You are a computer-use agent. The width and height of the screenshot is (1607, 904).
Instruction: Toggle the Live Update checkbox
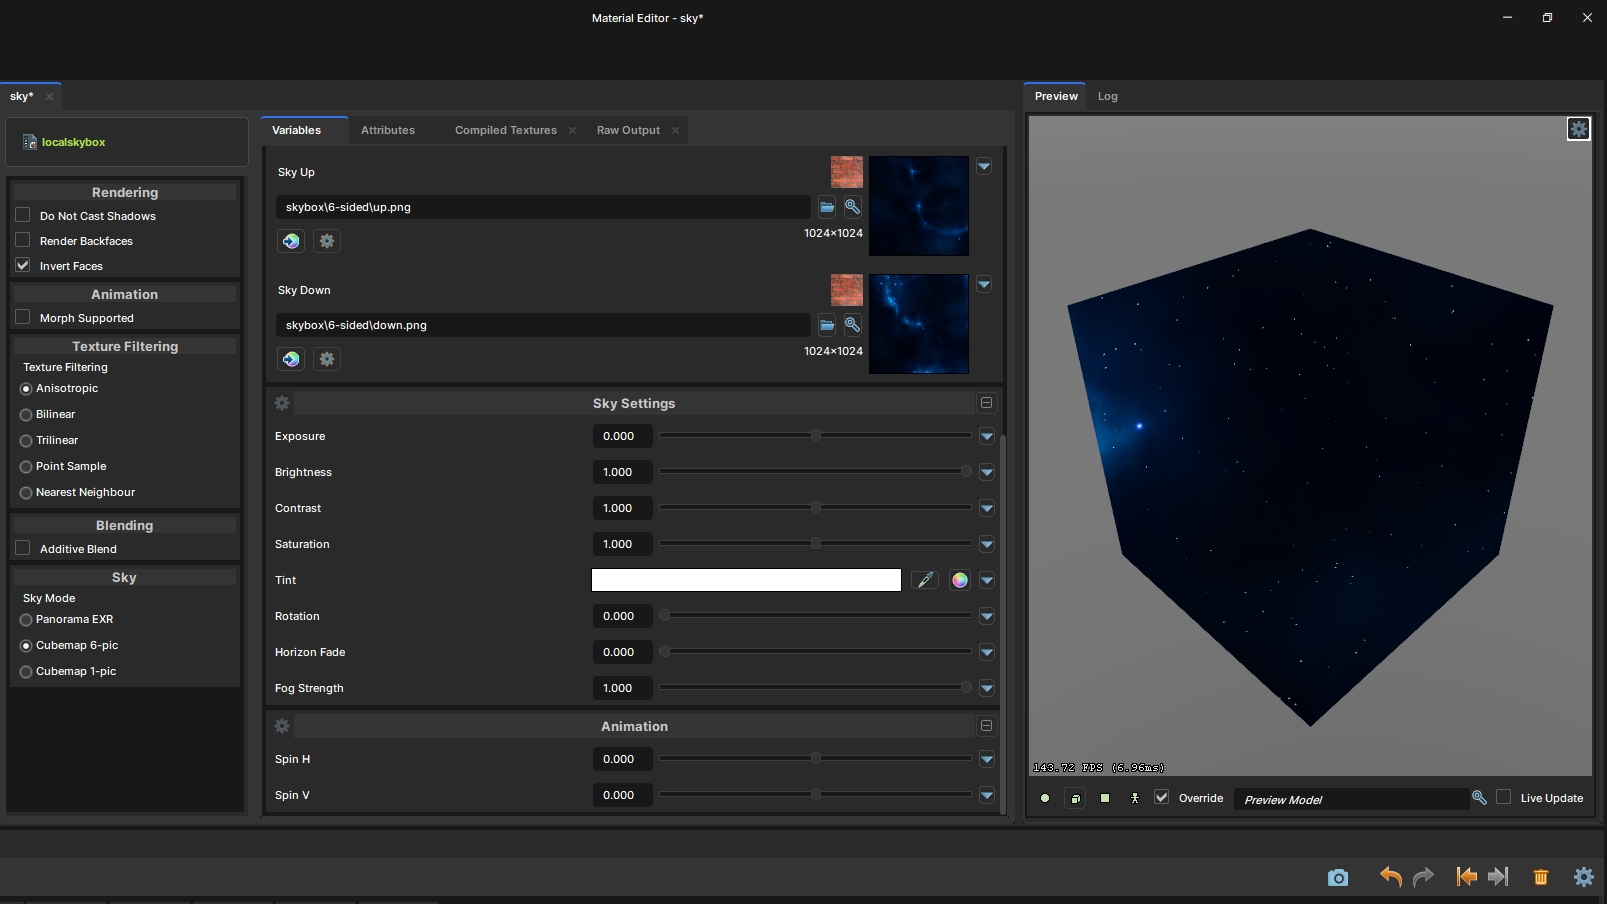click(1503, 797)
